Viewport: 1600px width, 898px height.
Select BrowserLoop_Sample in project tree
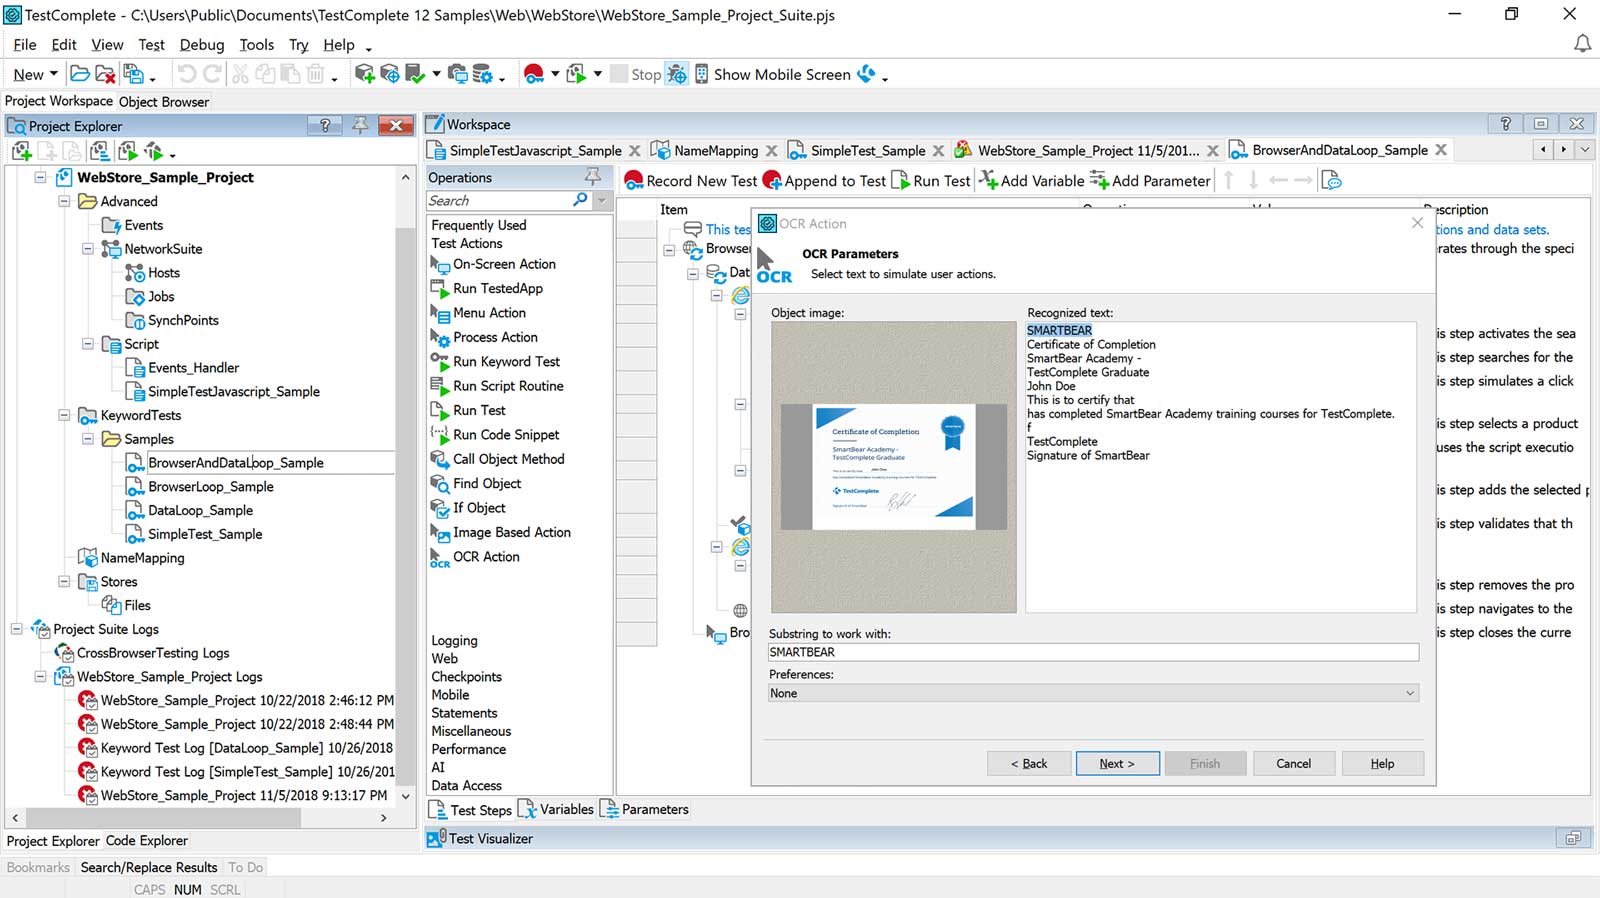coord(210,487)
